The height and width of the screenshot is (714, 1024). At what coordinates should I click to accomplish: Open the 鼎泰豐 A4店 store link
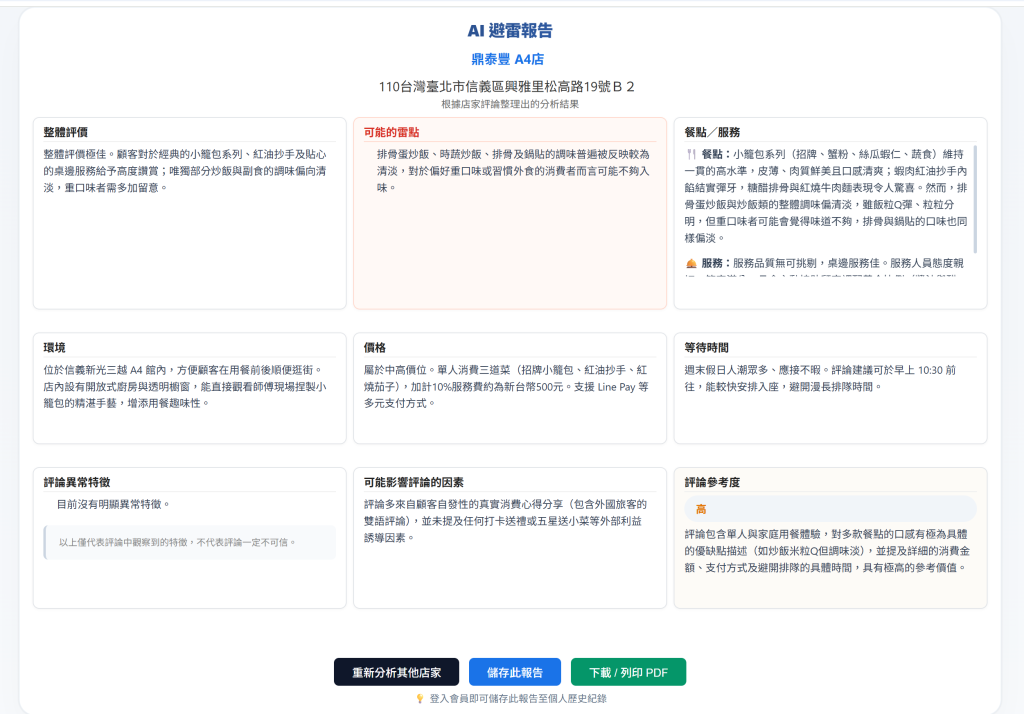(x=507, y=59)
